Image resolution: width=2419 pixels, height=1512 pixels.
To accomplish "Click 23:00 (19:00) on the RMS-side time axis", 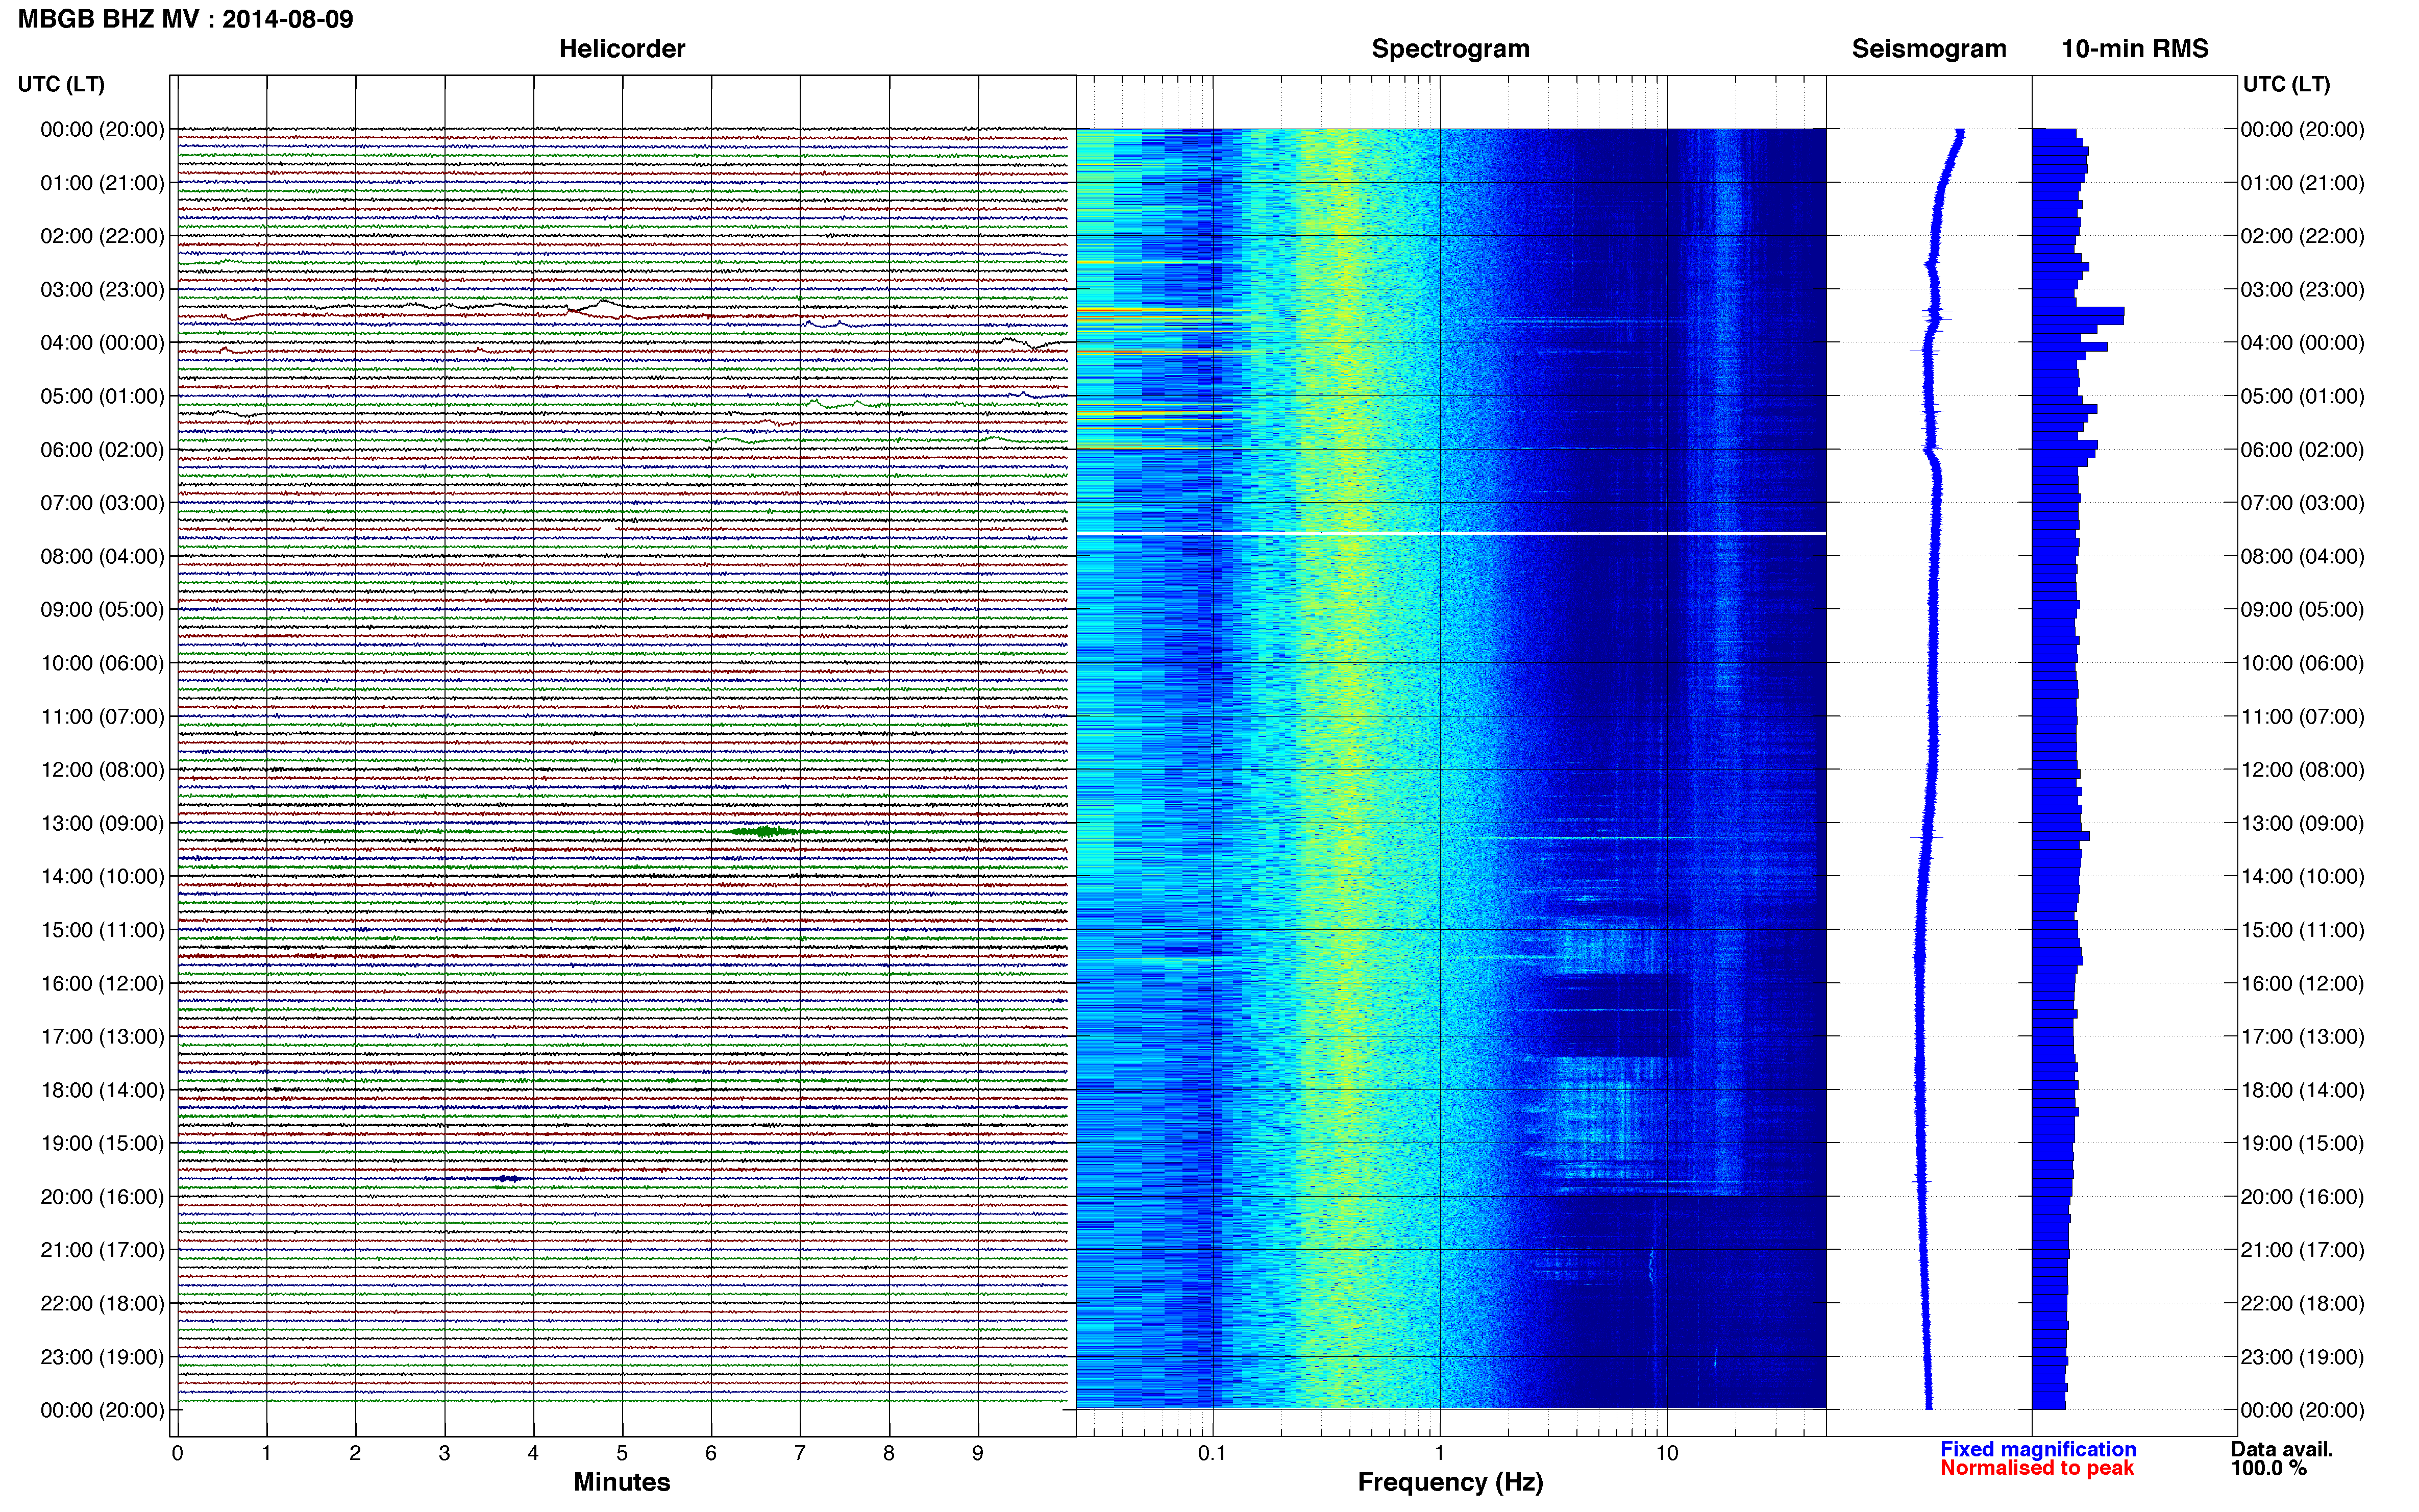I will (x=2302, y=1357).
